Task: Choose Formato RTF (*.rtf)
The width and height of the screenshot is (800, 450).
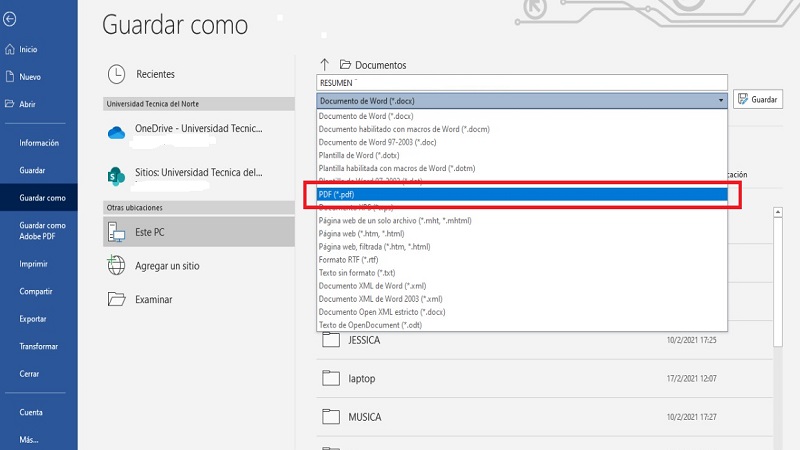Action: click(x=521, y=260)
